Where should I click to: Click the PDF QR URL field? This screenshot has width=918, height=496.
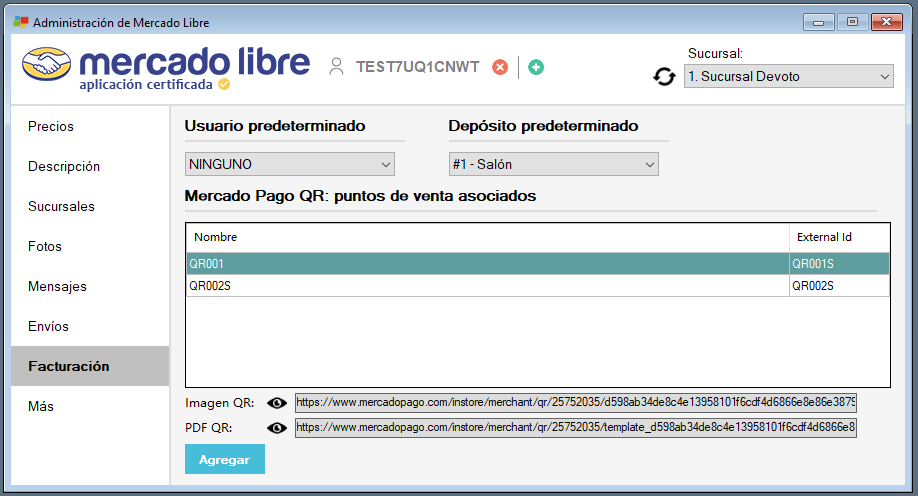[576, 427]
